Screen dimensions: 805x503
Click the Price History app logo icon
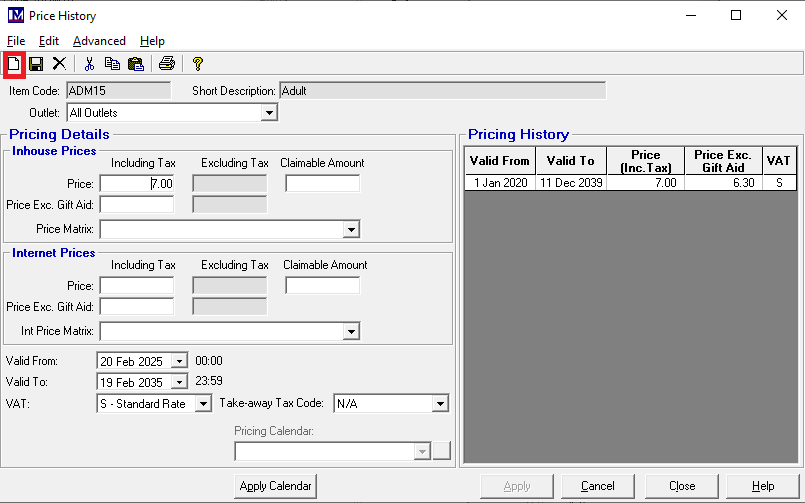(16, 15)
